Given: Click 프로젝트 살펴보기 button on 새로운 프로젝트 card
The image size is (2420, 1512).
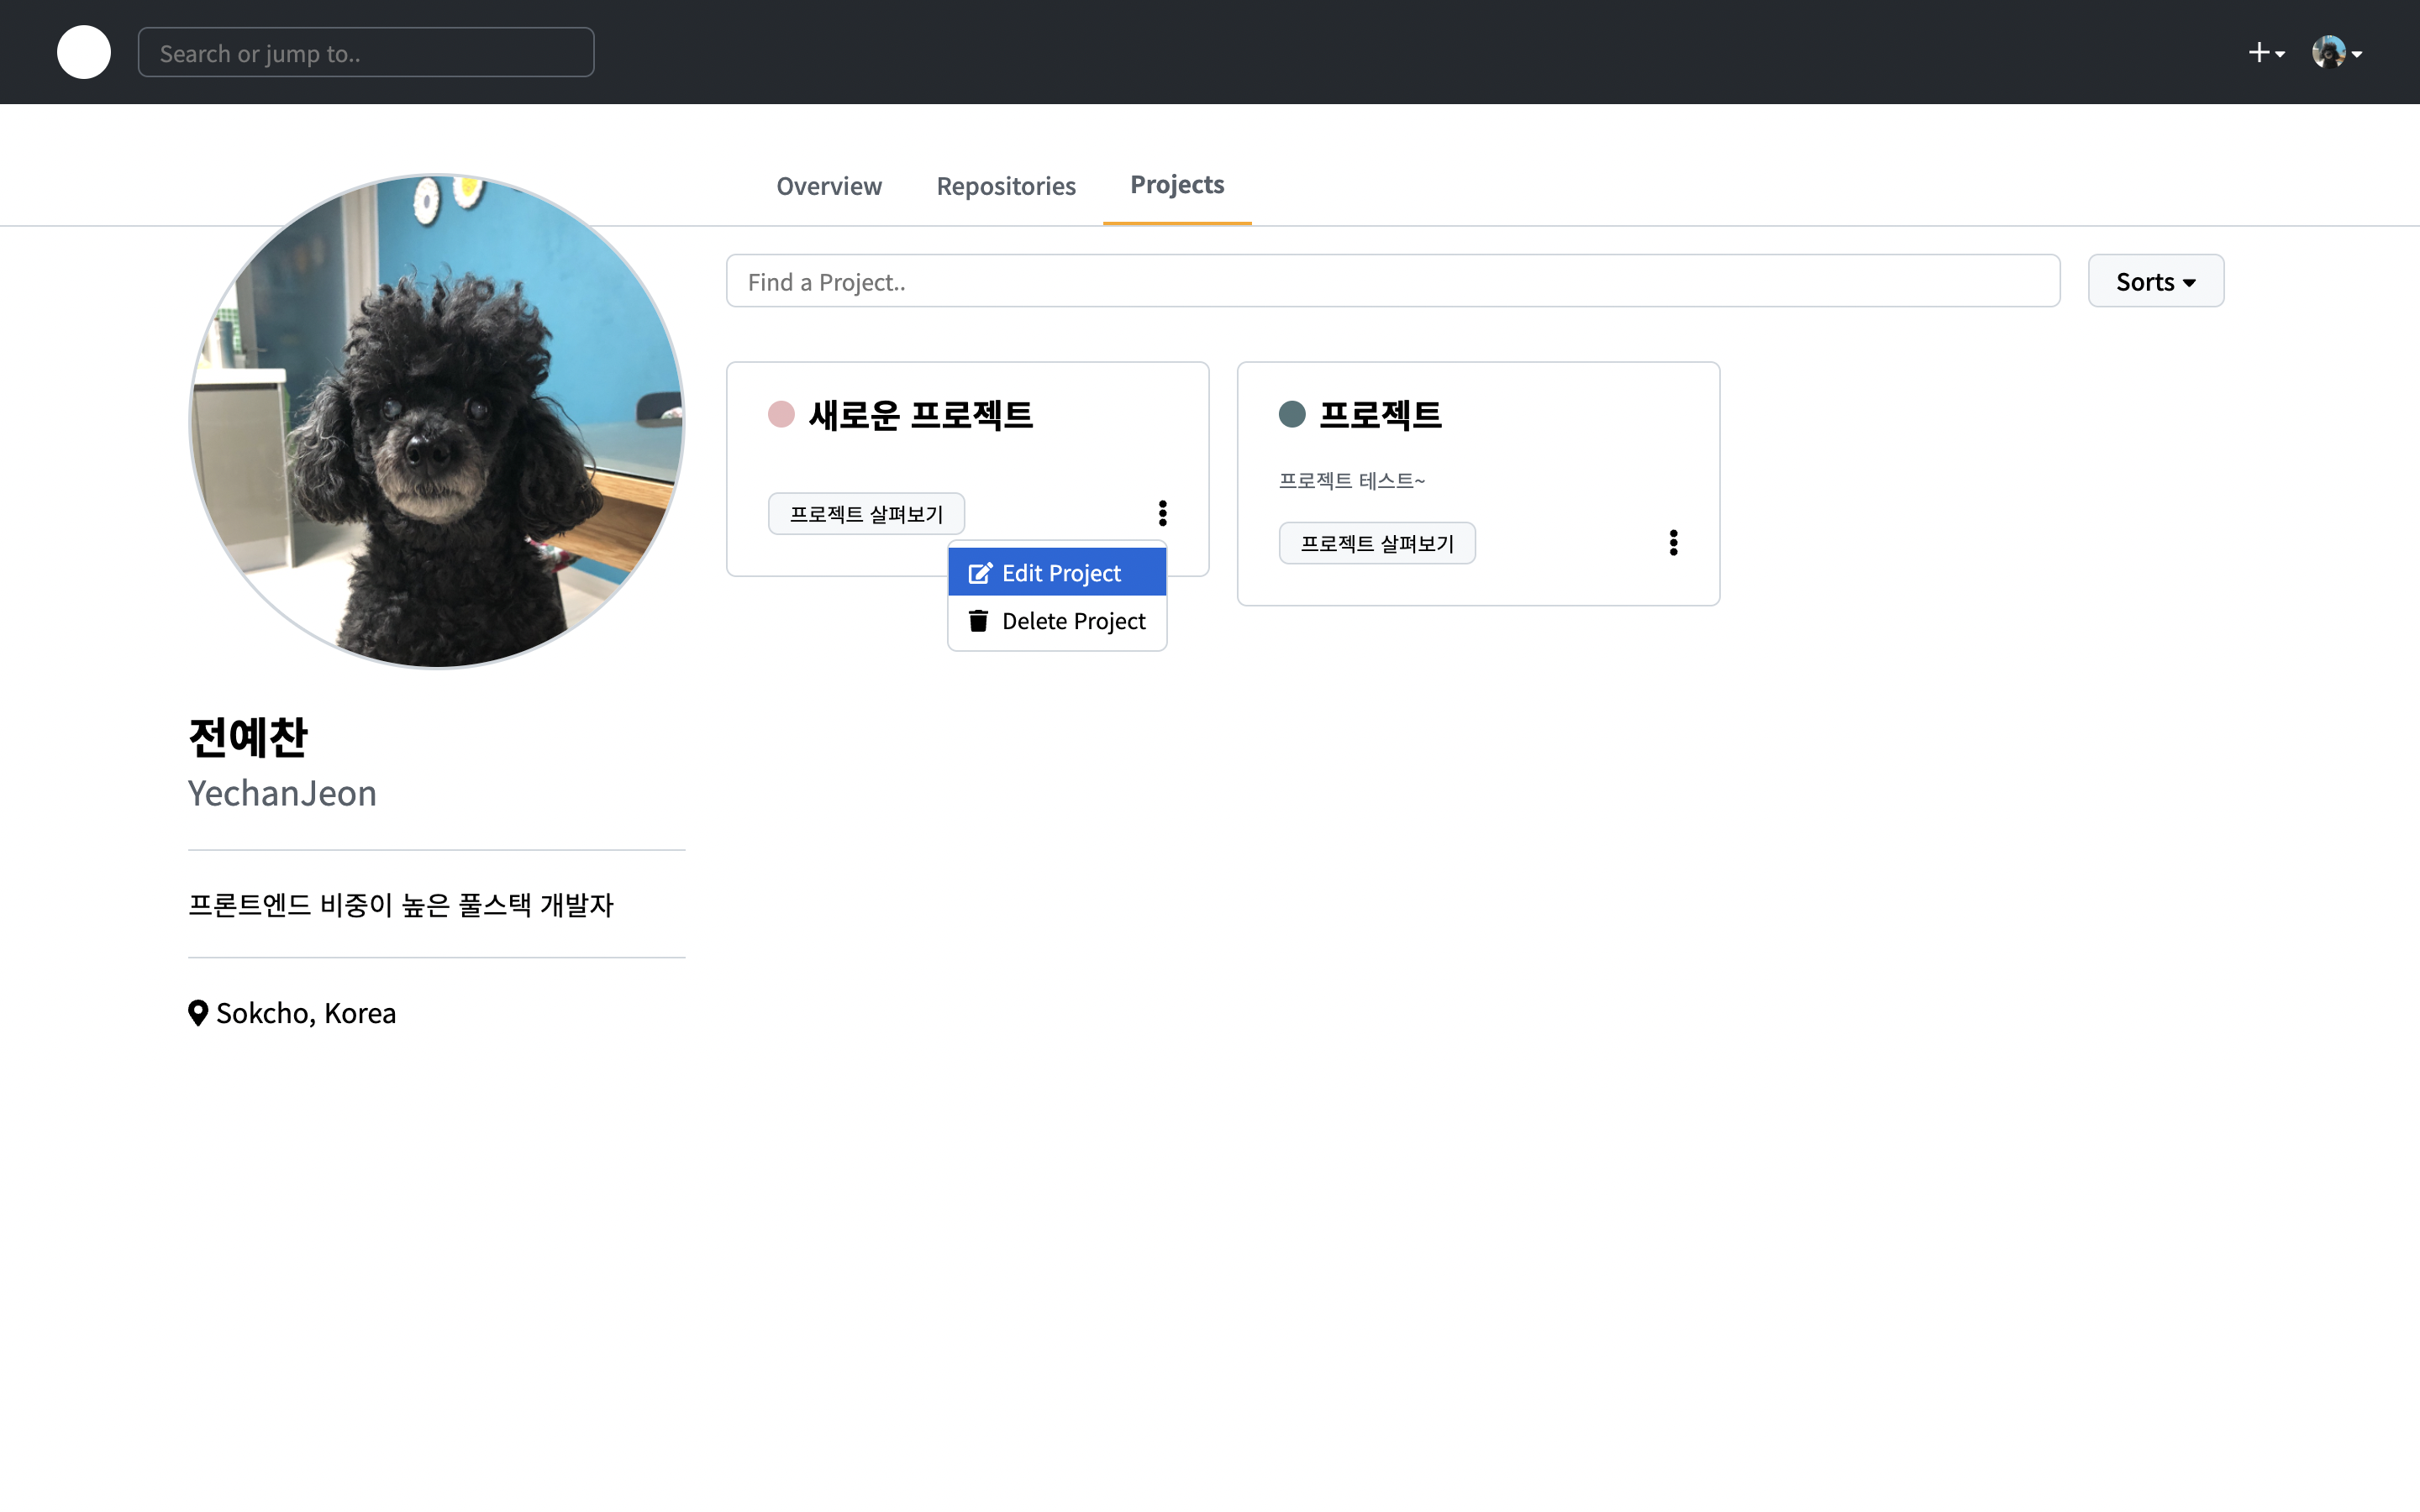Looking at the screenshot, I should [x=866, y=514].
